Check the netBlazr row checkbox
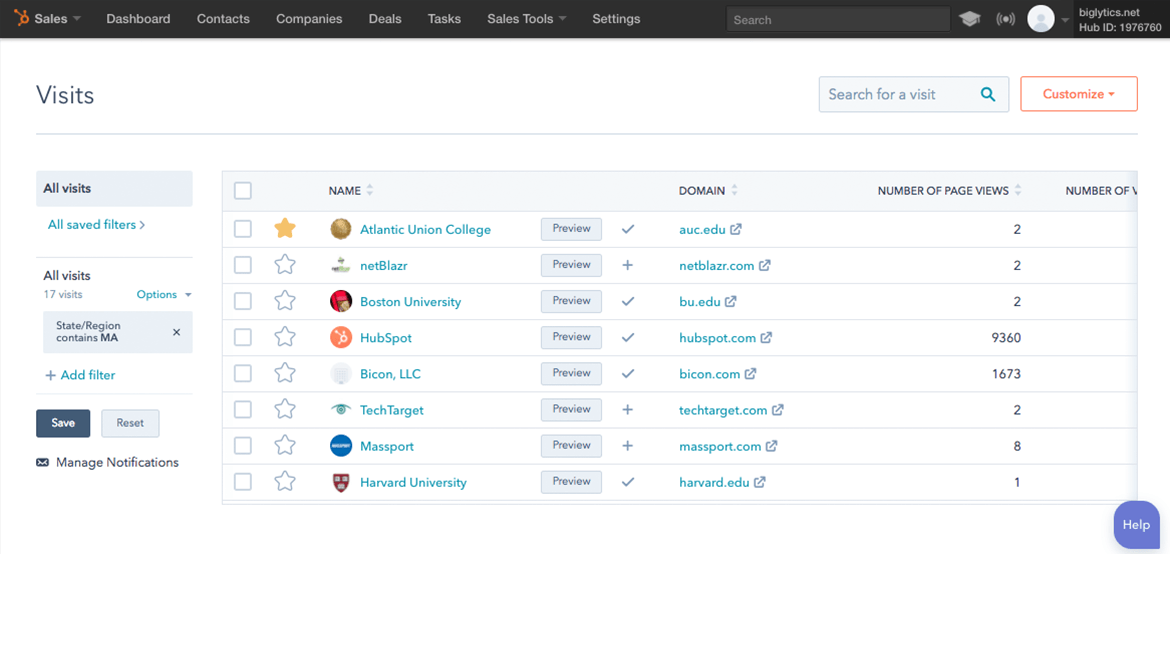This screenshot has width=1170, height=658. [243, 265]
